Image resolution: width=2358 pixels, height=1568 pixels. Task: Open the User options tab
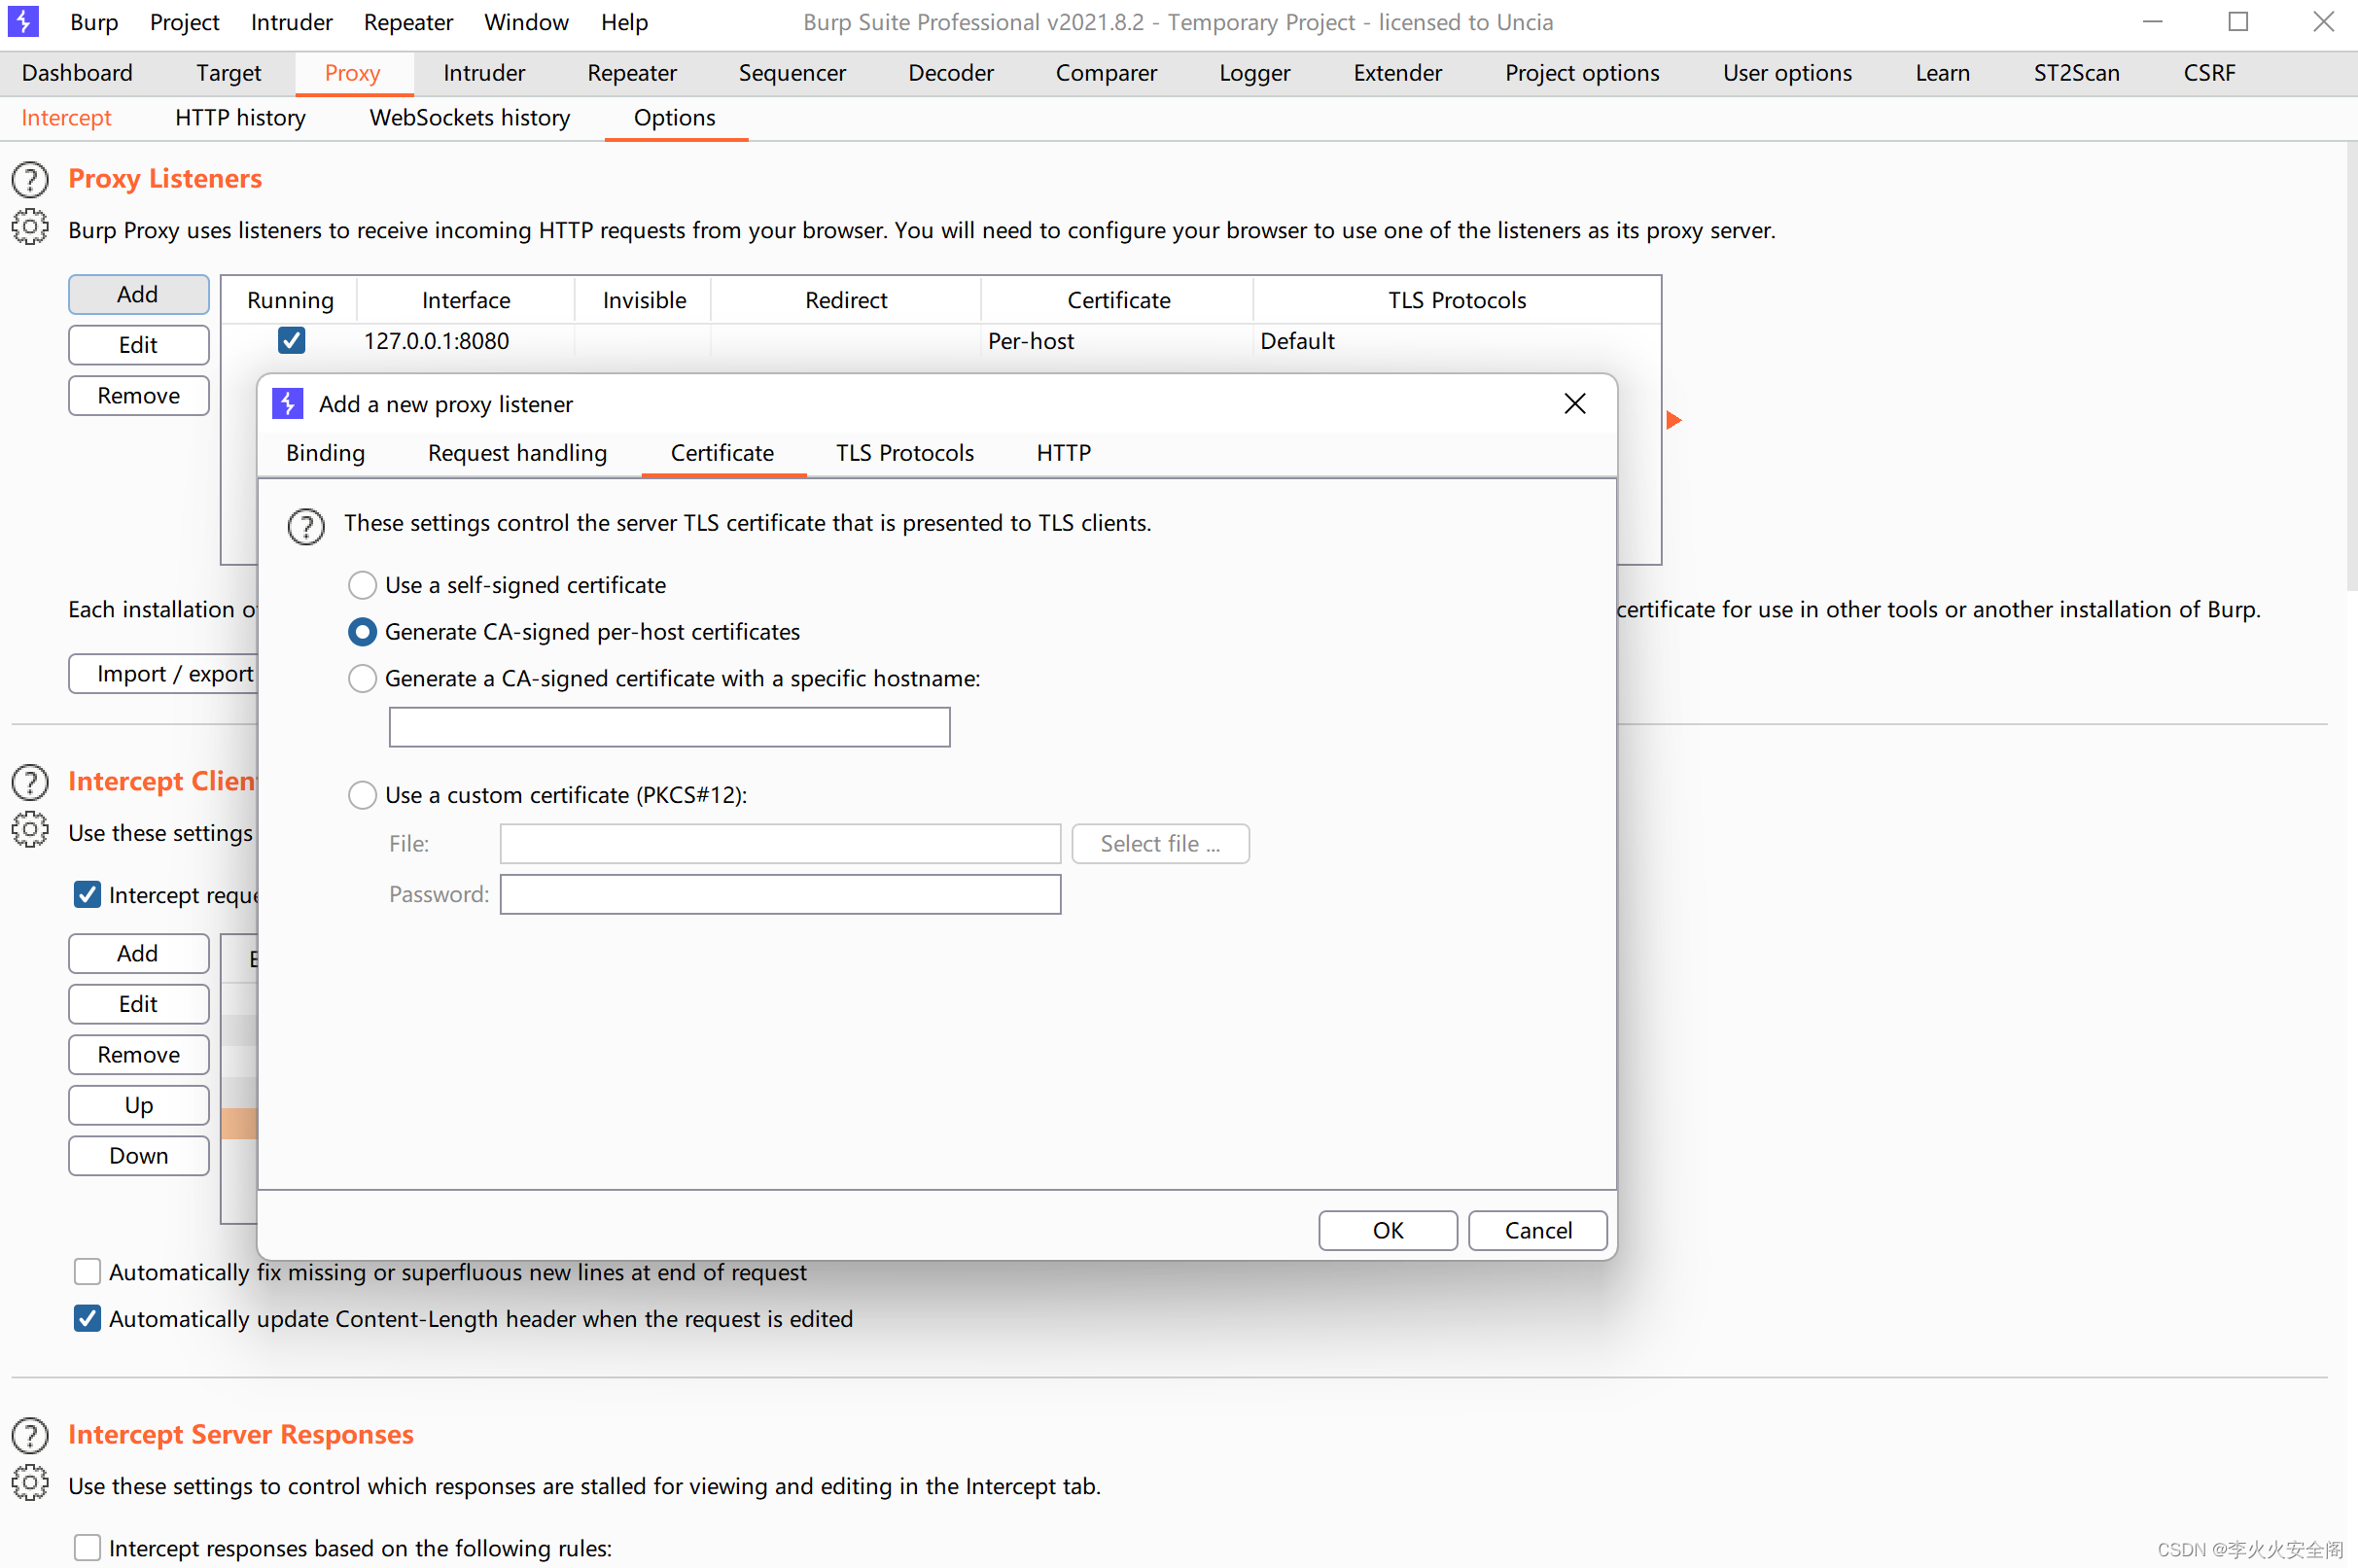pos(1787,73)
